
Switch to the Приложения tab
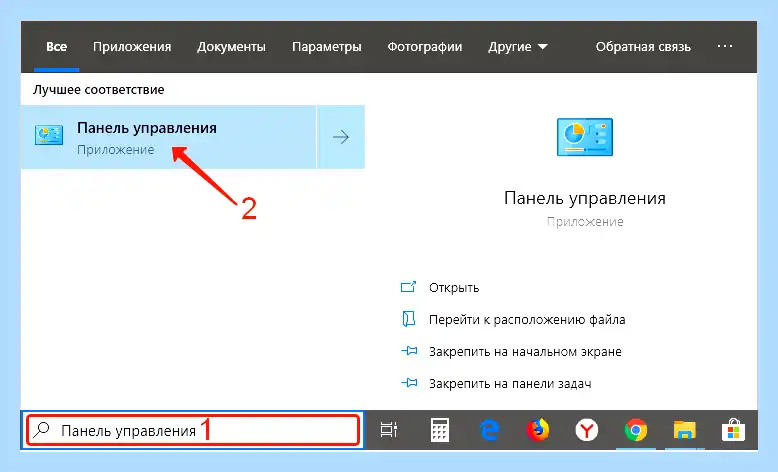pos(132,47)
